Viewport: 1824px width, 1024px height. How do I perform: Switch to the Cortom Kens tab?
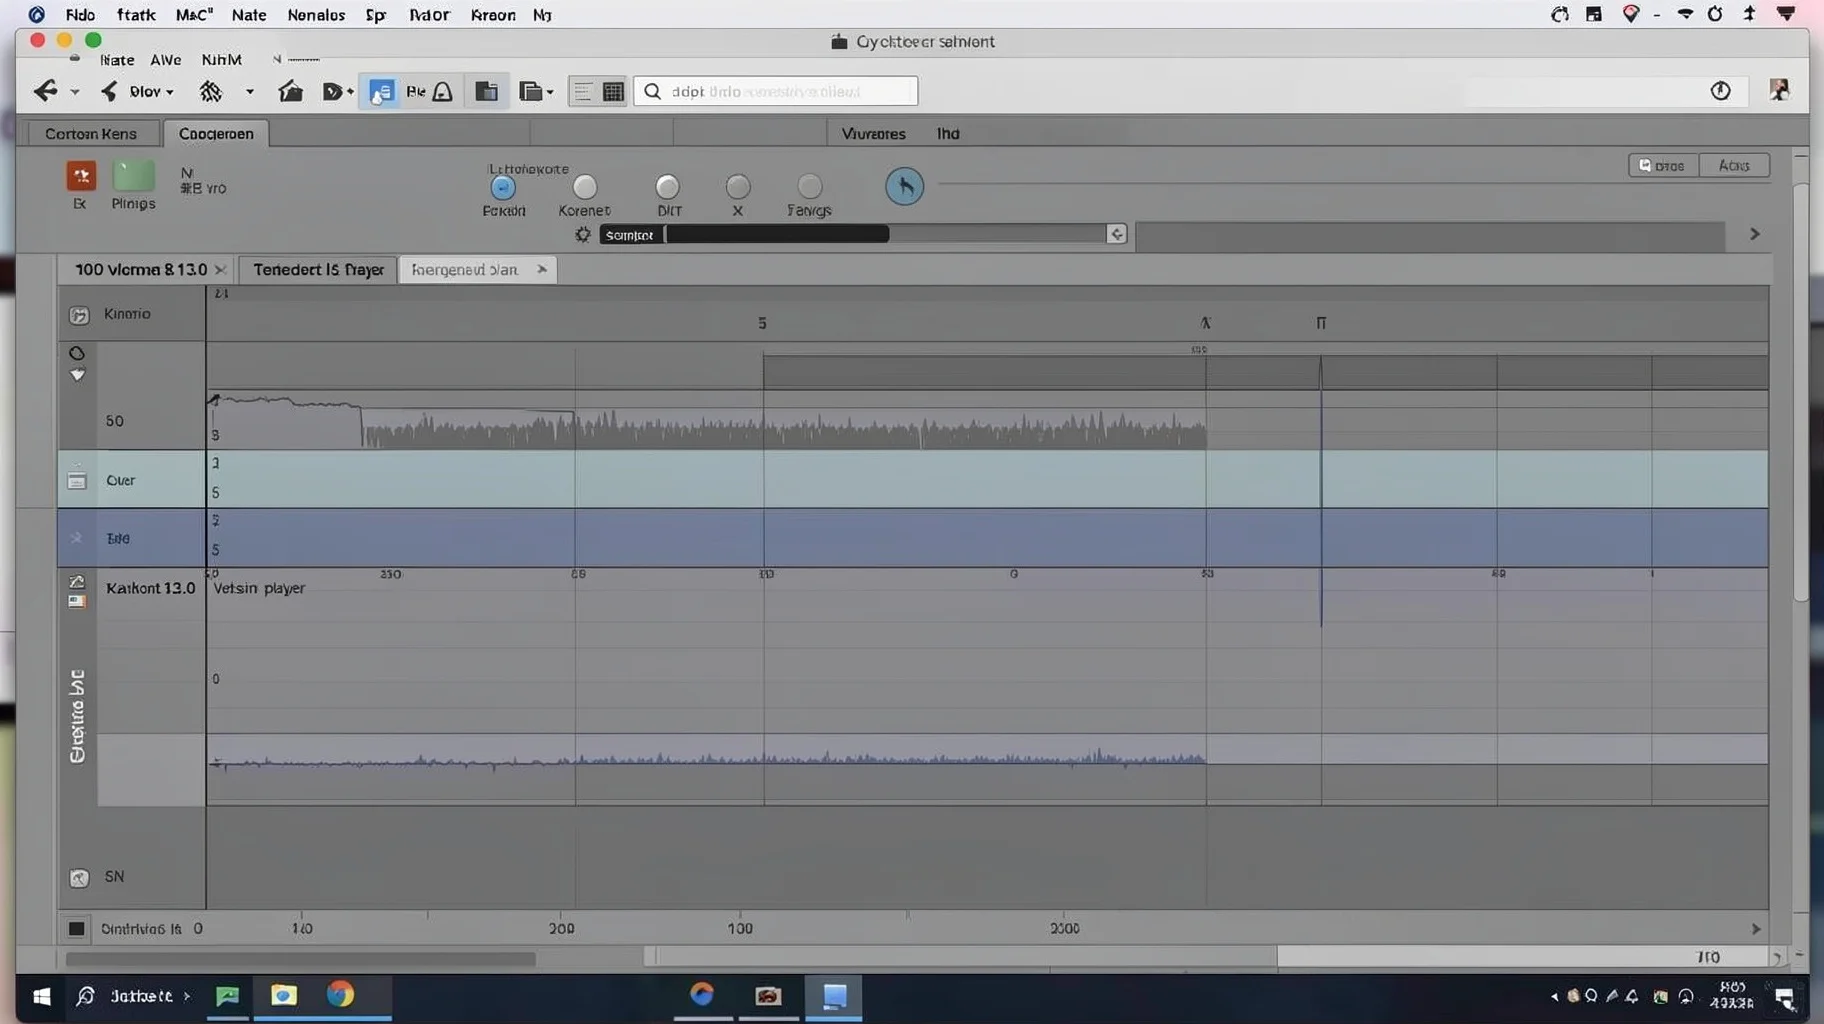[91, 133]
